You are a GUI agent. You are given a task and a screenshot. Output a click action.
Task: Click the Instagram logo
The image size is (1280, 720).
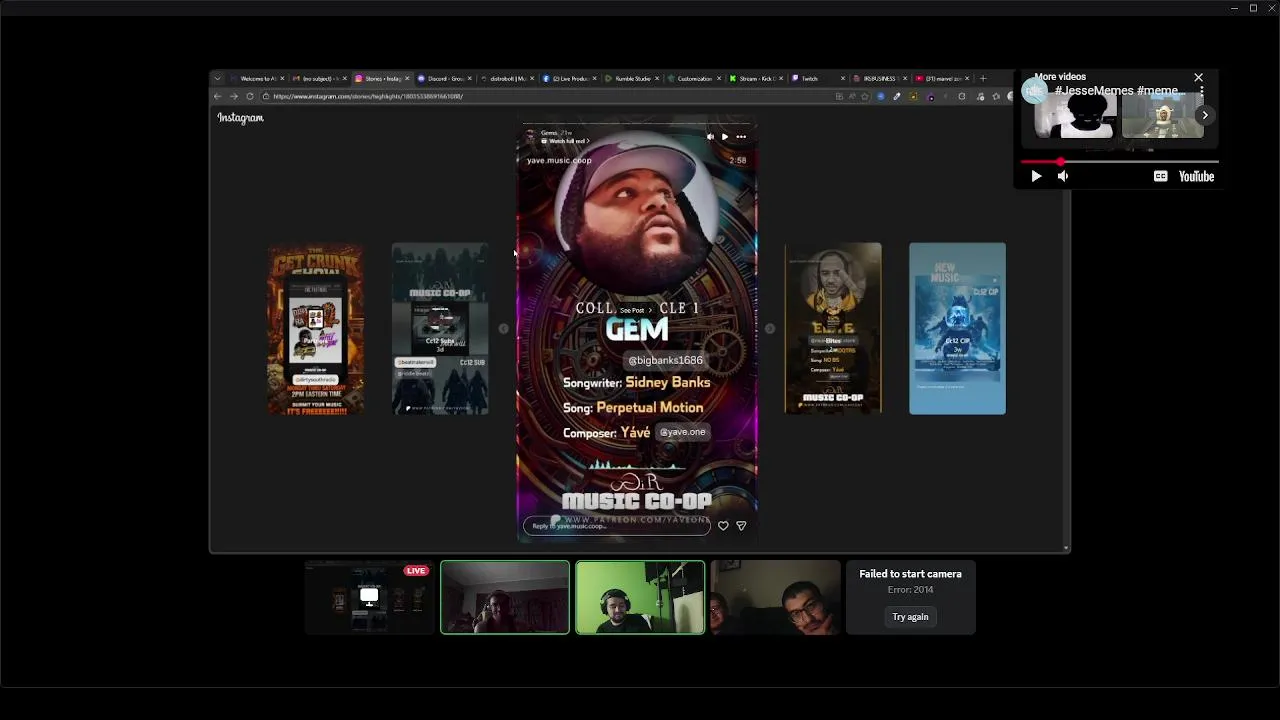point(240,118)
